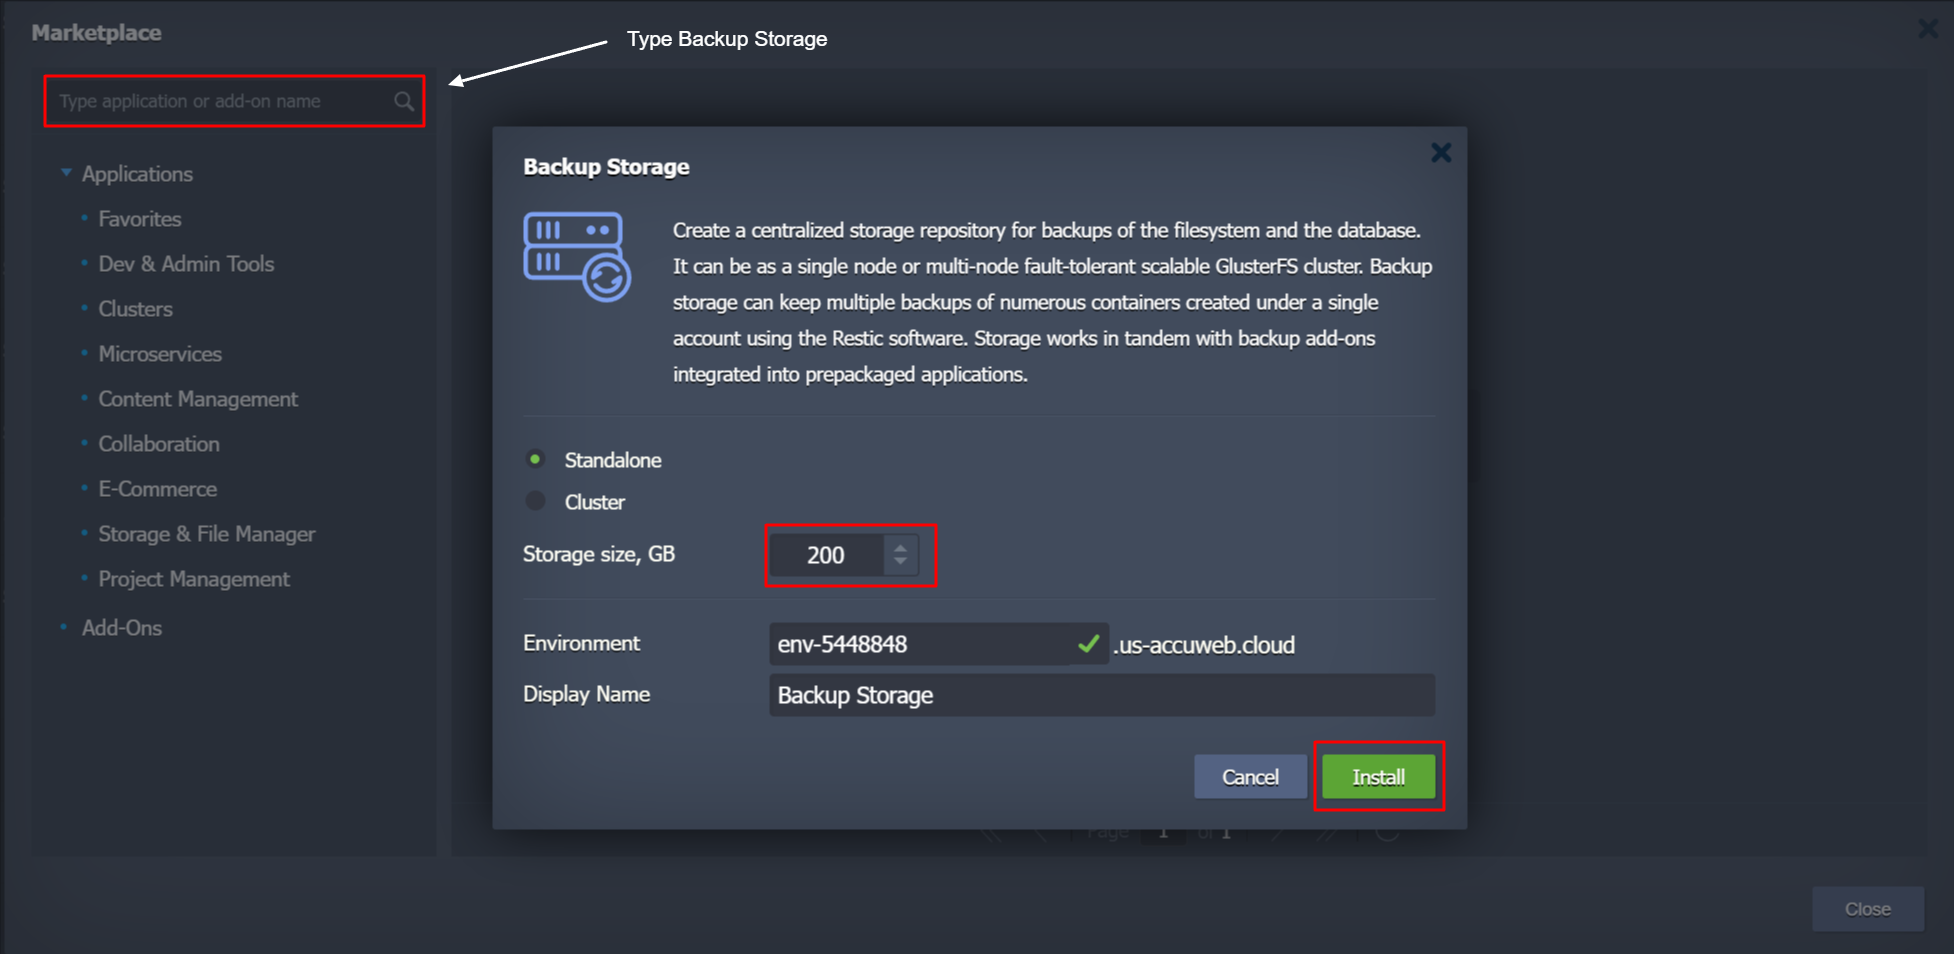This screenshot has height=954, width=1954.
Task: Select the Standalone radio option
Action: [x=536, y=460]
